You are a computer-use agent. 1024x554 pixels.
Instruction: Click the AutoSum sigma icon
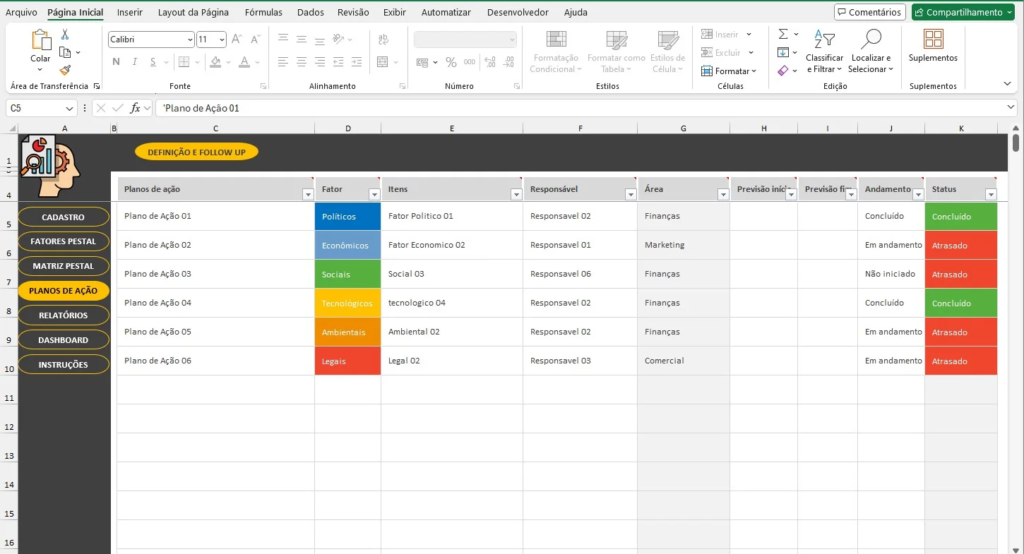point(783,34)
